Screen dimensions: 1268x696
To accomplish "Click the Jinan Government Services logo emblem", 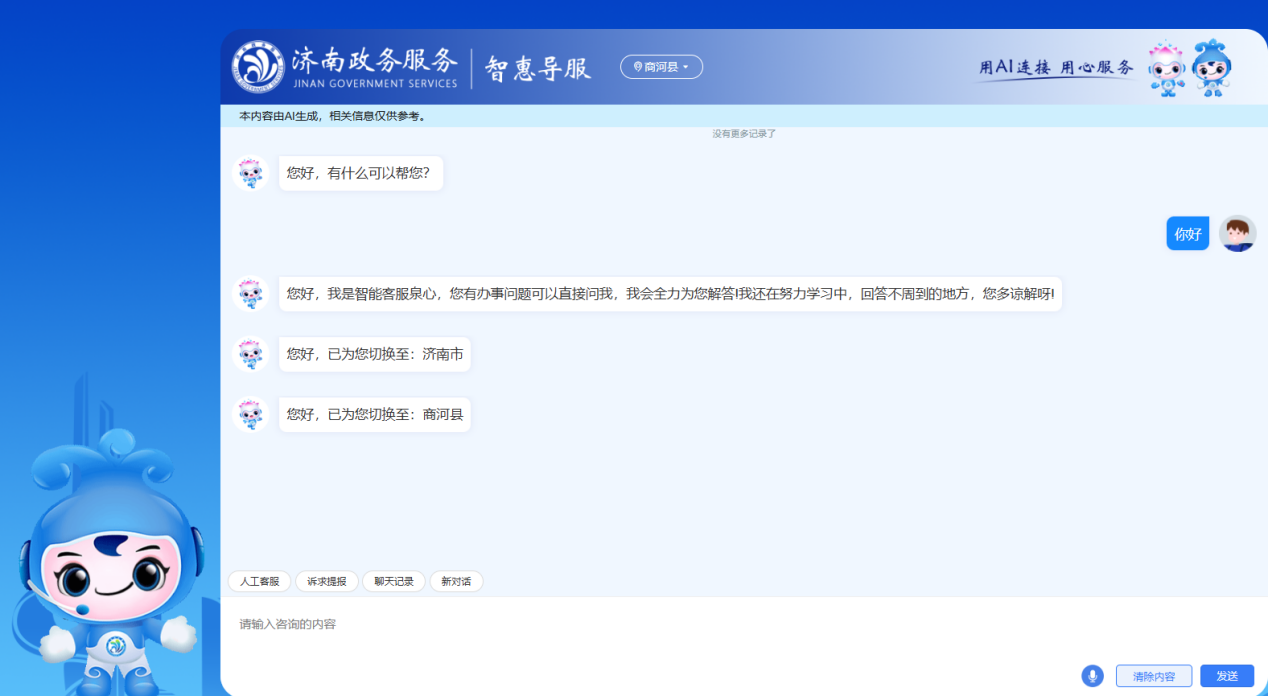I will click(x=258, y=67).
